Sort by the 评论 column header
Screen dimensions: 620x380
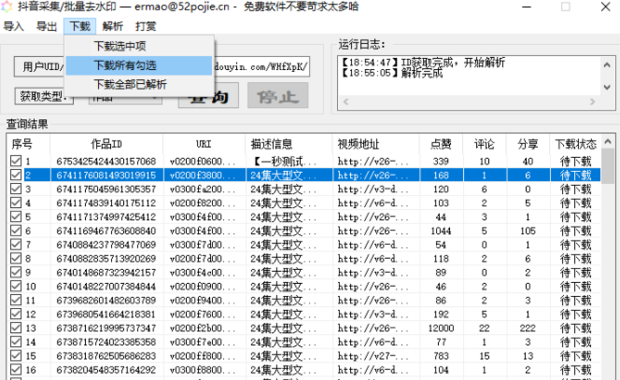tap(484, 144)
